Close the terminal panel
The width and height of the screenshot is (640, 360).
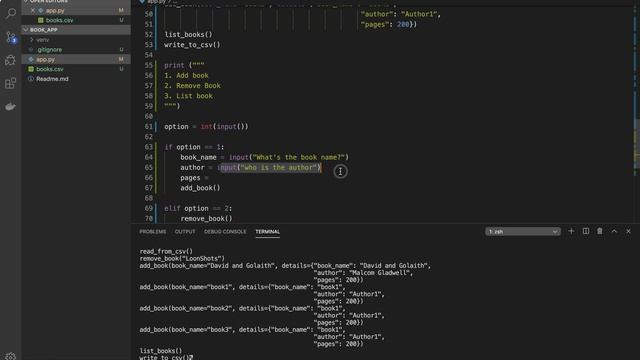tap(628, 231)
